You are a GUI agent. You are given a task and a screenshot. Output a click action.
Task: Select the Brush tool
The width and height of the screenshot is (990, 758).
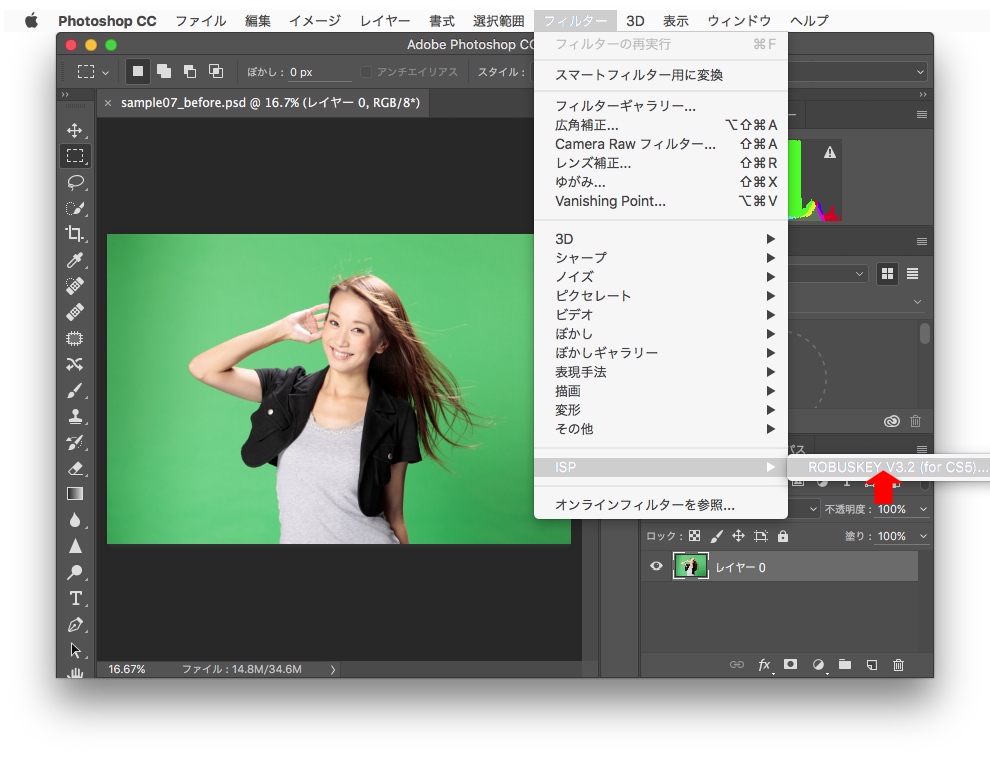75,390
